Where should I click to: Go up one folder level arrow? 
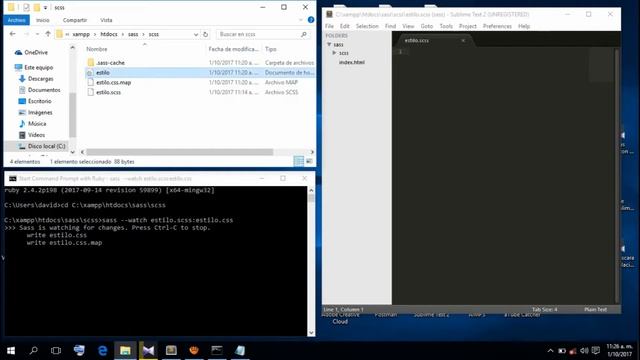tap(48, 34)
